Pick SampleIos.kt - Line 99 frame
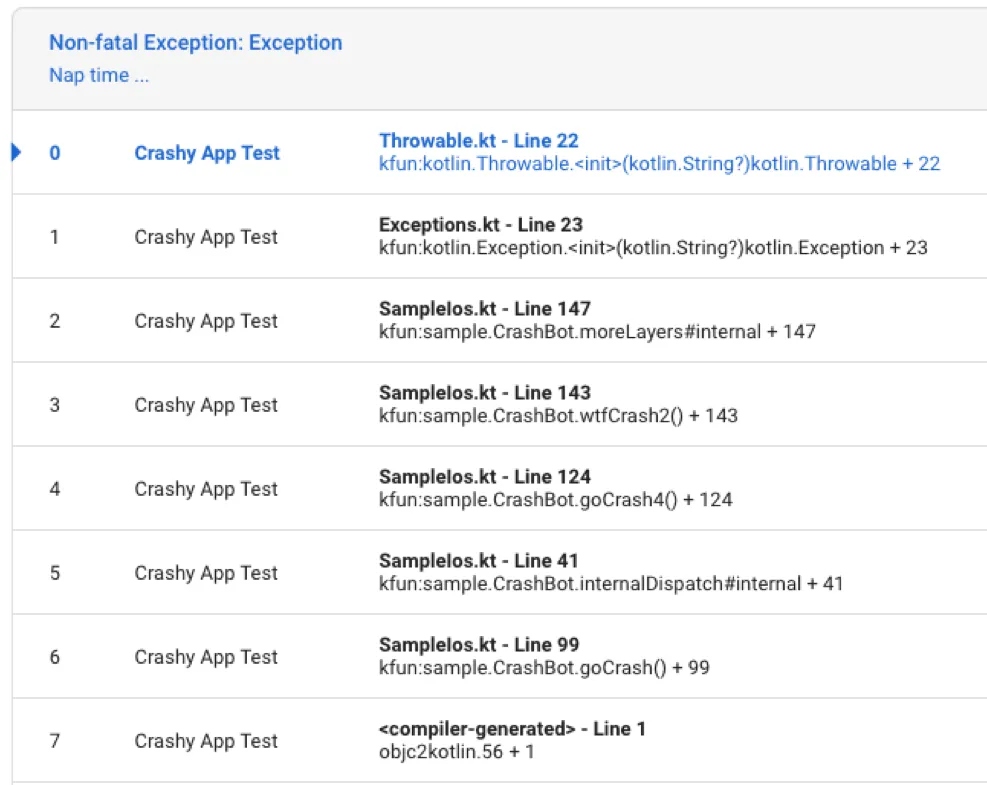 click(x=500, y=657)
